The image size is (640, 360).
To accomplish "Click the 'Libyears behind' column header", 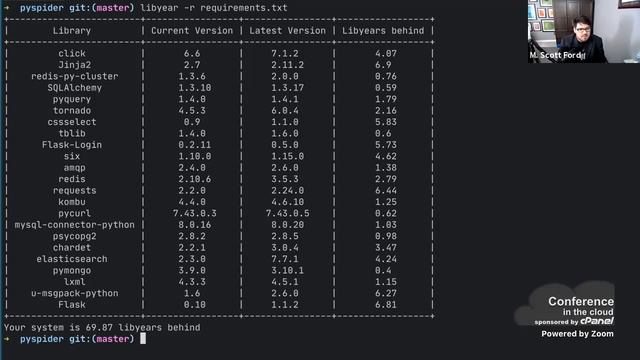I will (383, 31).
